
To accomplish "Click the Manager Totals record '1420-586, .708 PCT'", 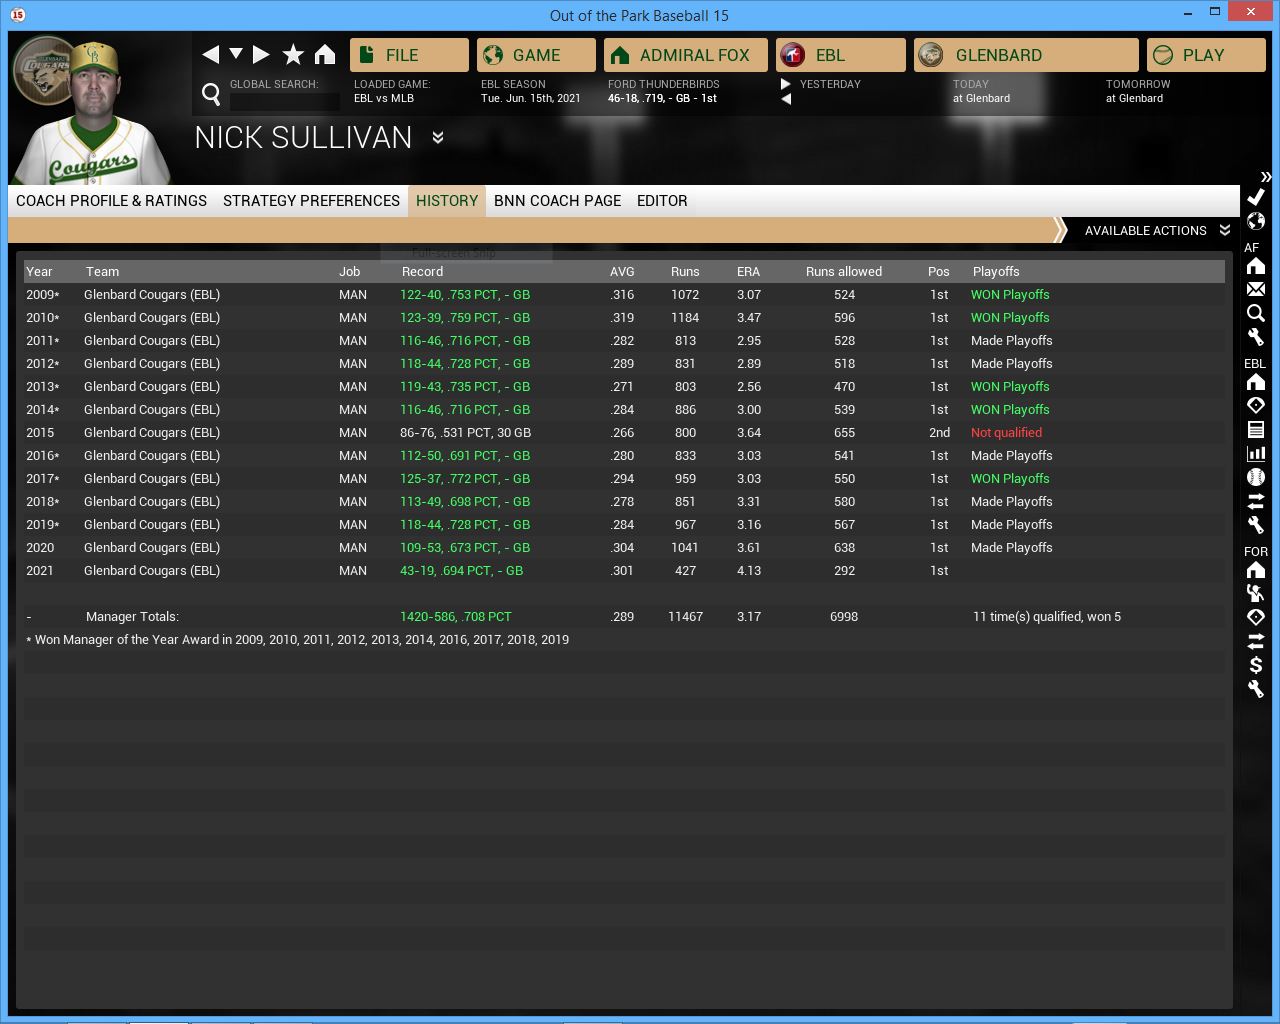I will 455,617.
